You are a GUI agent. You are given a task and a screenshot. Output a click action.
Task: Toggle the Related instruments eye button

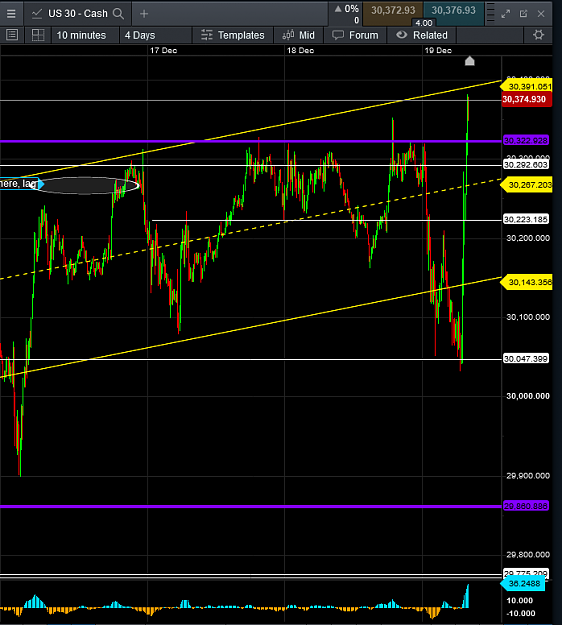pos(422,35)
